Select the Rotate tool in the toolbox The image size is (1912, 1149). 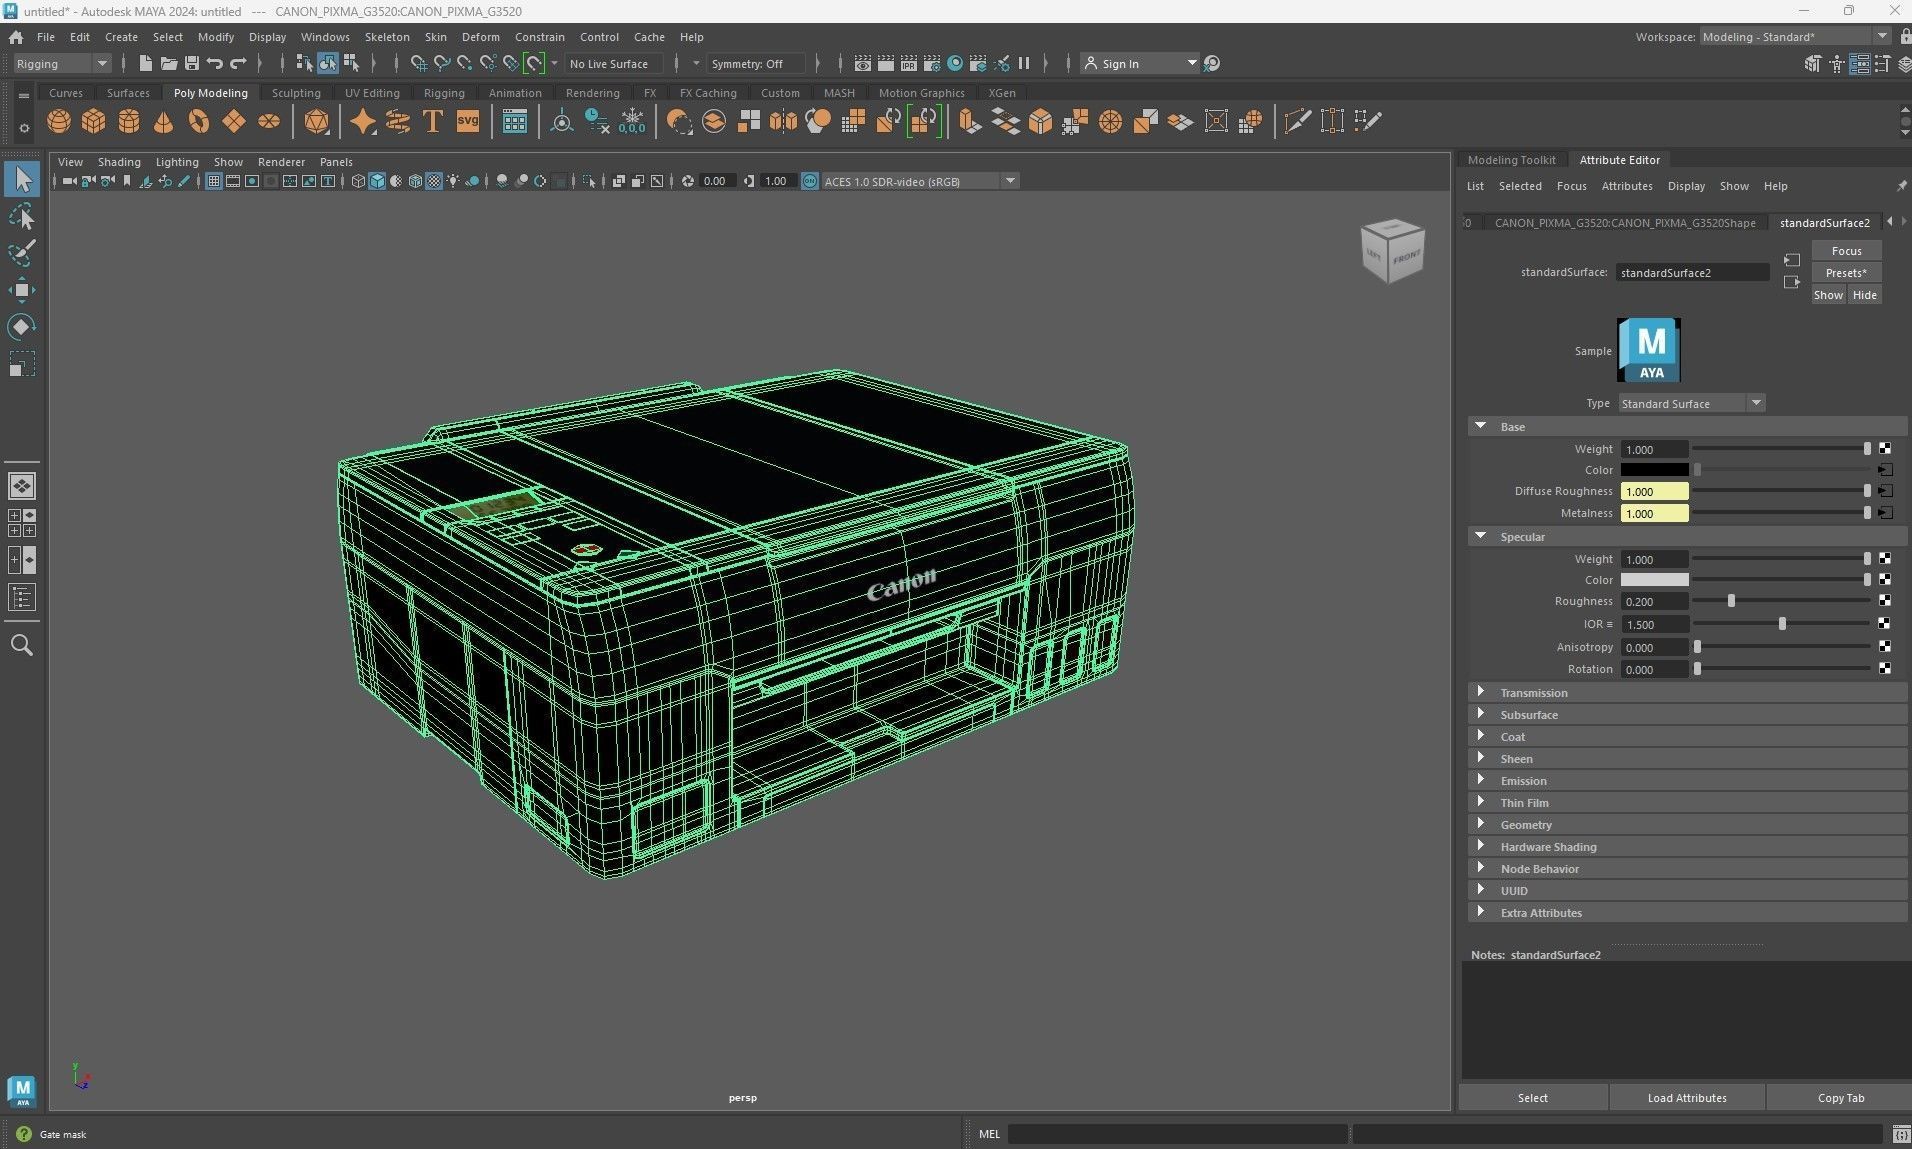[x=22, y=327]
